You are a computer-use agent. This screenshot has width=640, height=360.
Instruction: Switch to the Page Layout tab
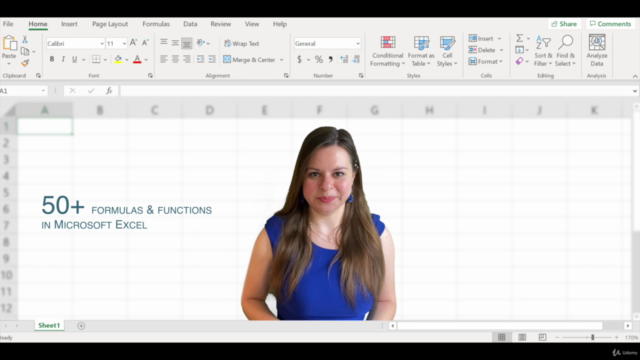click(110, 24)
